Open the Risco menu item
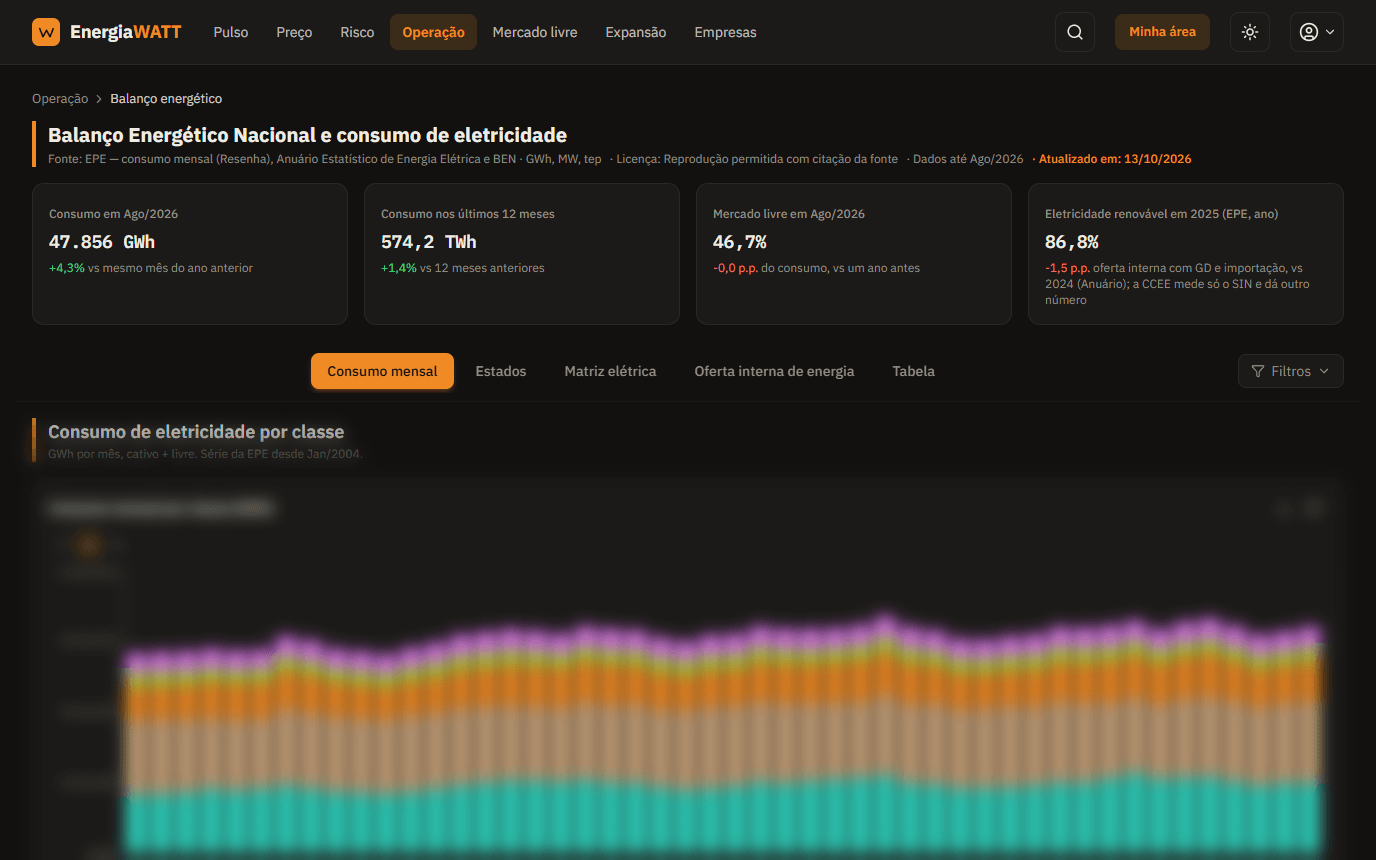Viewport: 1376px width, 860px height. click(357, 32)
